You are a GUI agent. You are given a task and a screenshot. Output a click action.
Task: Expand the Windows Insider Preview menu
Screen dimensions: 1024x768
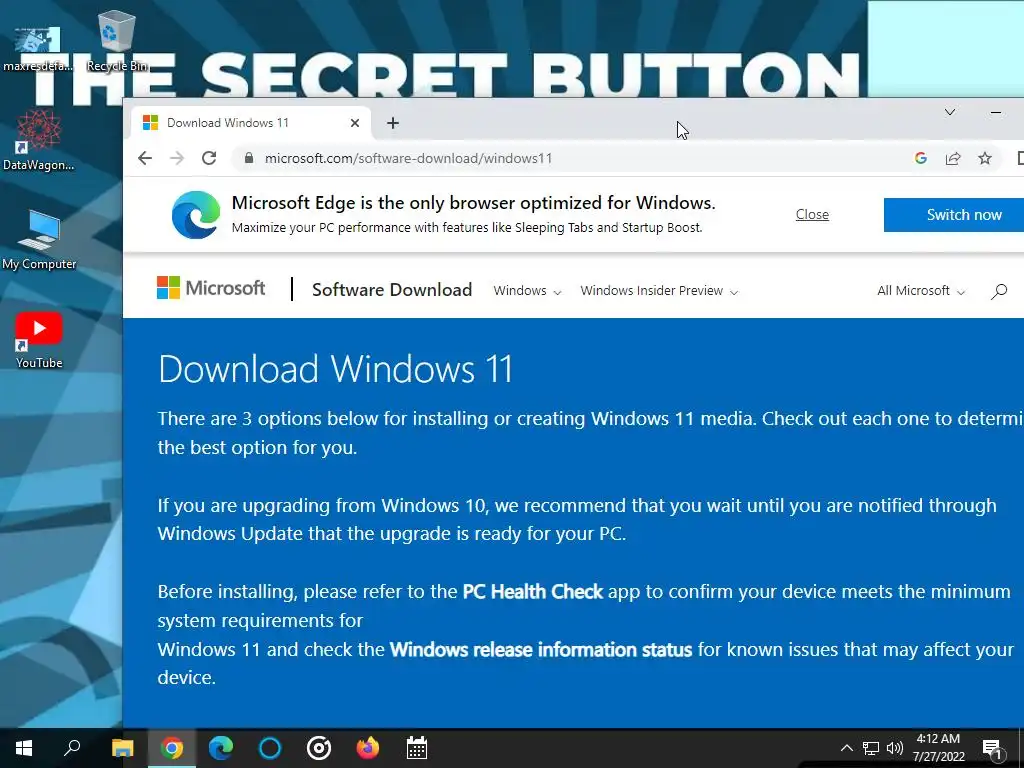[659, 291]
